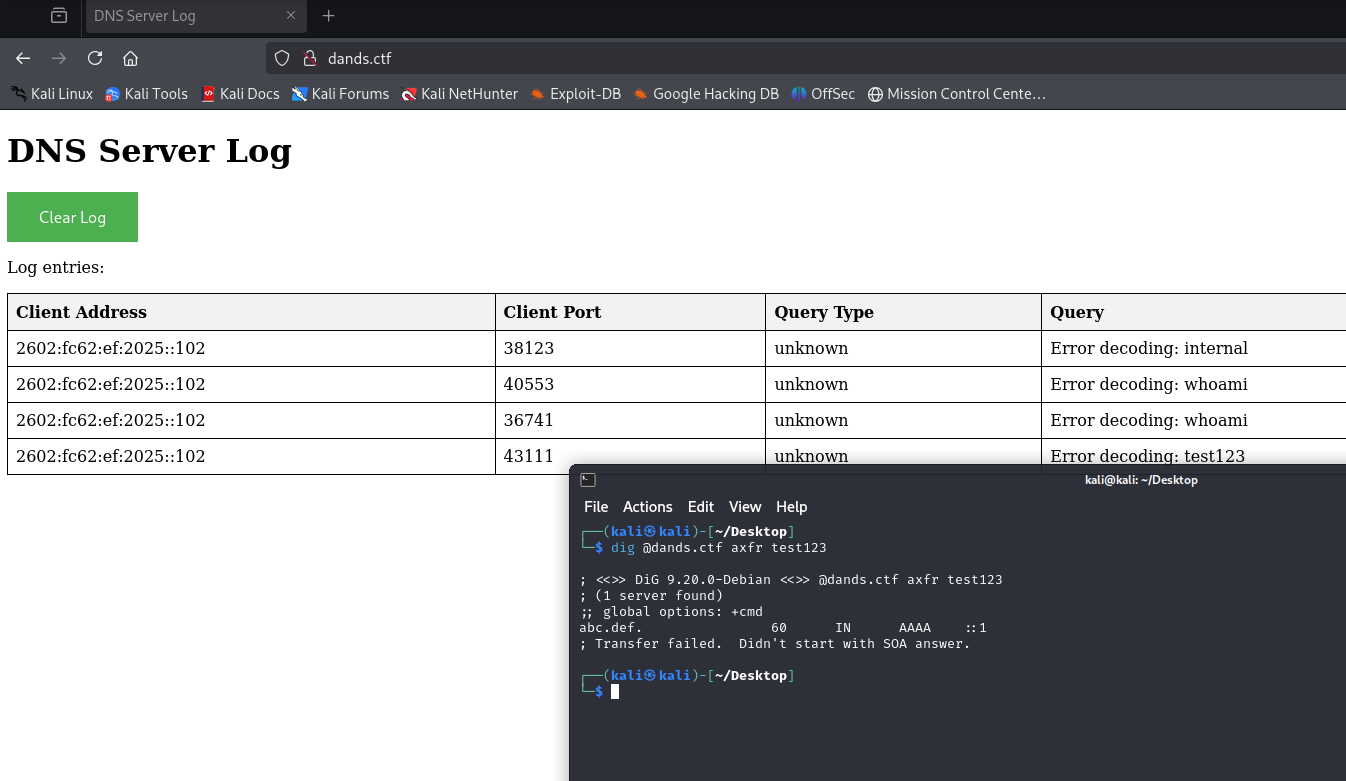Open the terminal File menu
The width and height of the screenshot is (1346, 781).
click(596, 507)
